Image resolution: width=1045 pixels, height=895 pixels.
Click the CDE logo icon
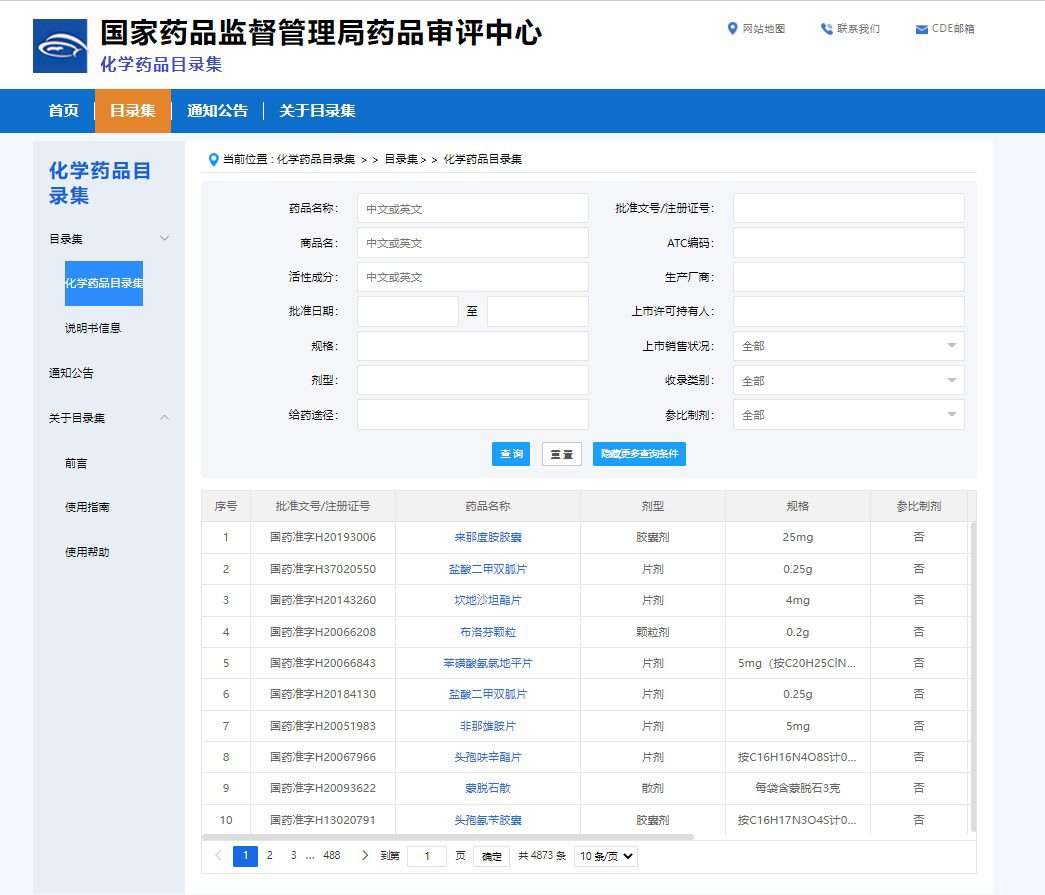(x=60, y=46)
